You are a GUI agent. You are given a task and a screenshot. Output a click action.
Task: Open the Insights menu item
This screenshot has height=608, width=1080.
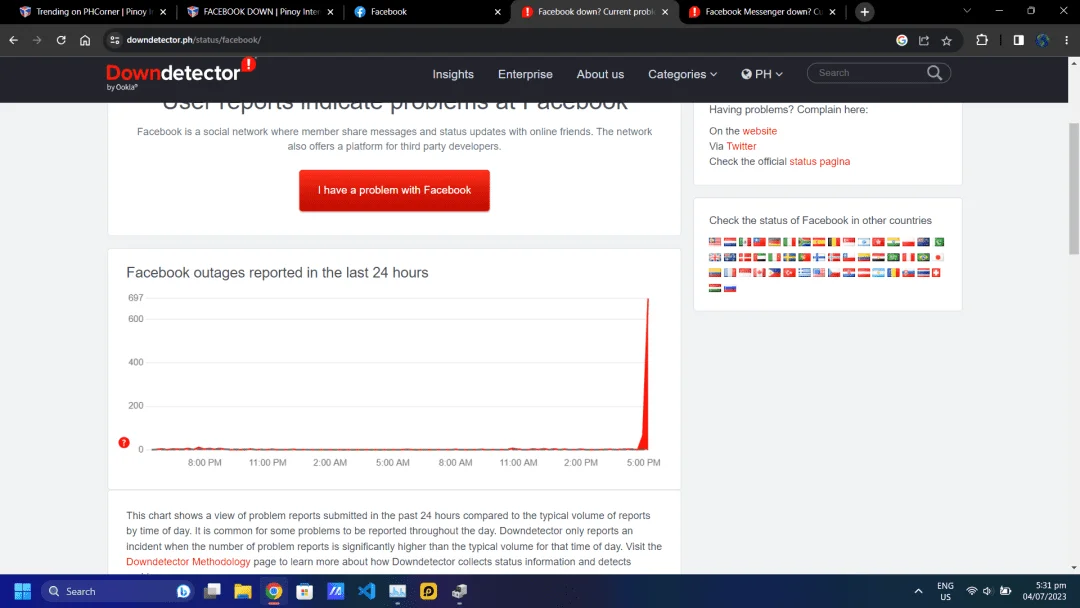pos(453,74)
